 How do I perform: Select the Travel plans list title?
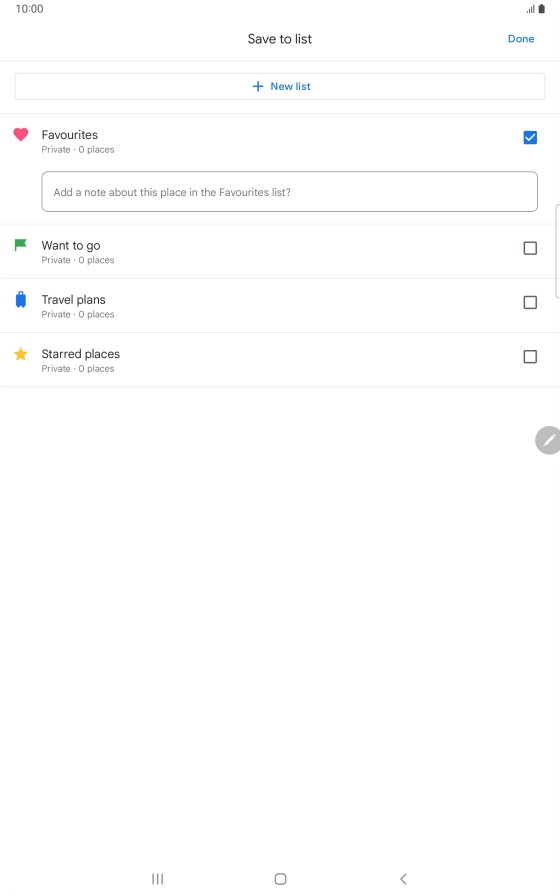point(73,300)
